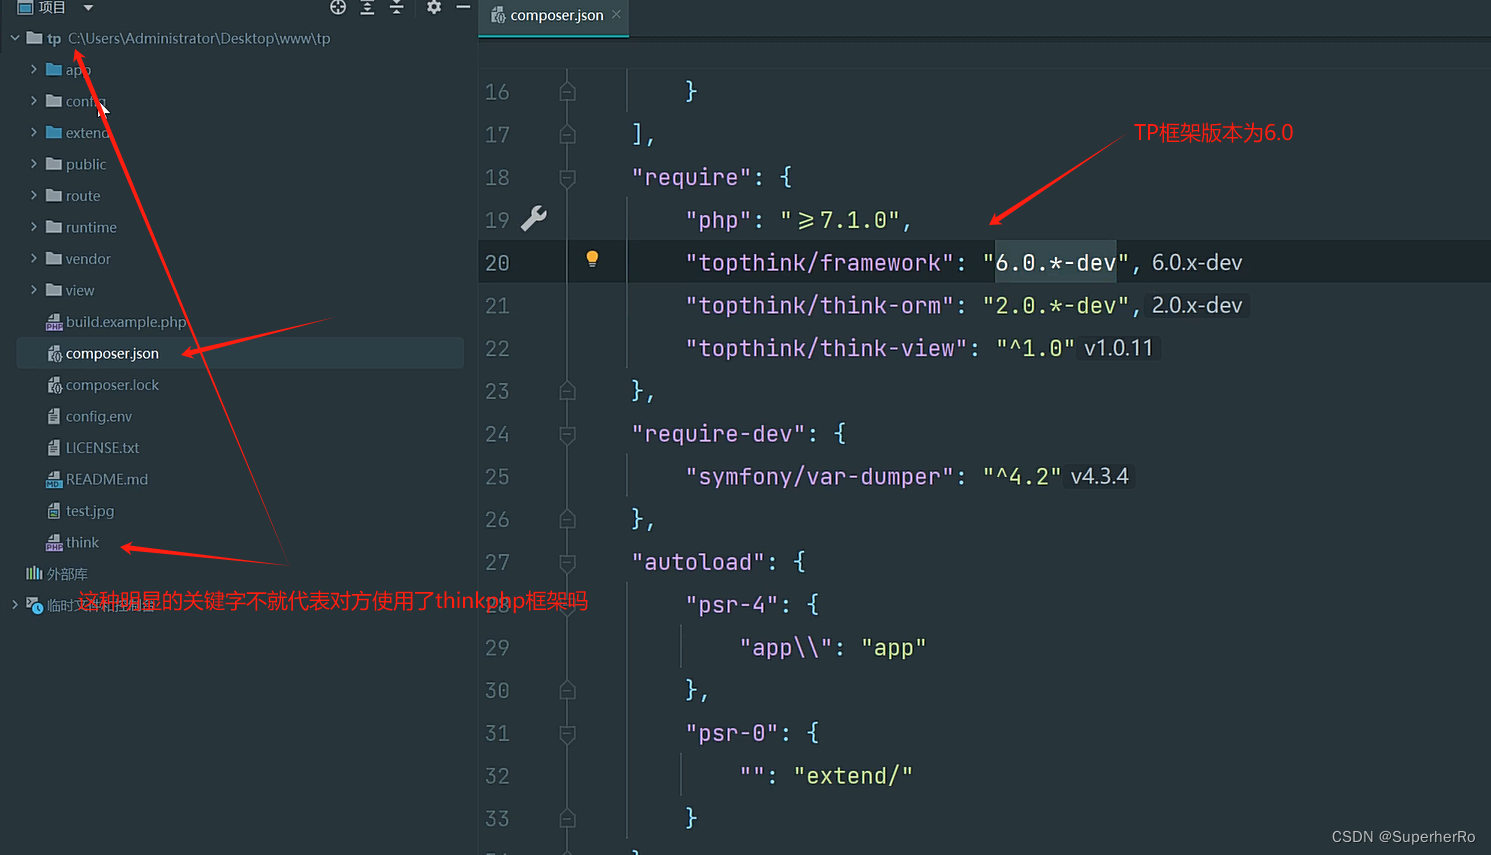Open the project view dropdown arrow
This screenshot has height=855, width=1491.
pyautogui.click(x=88, y=7)
